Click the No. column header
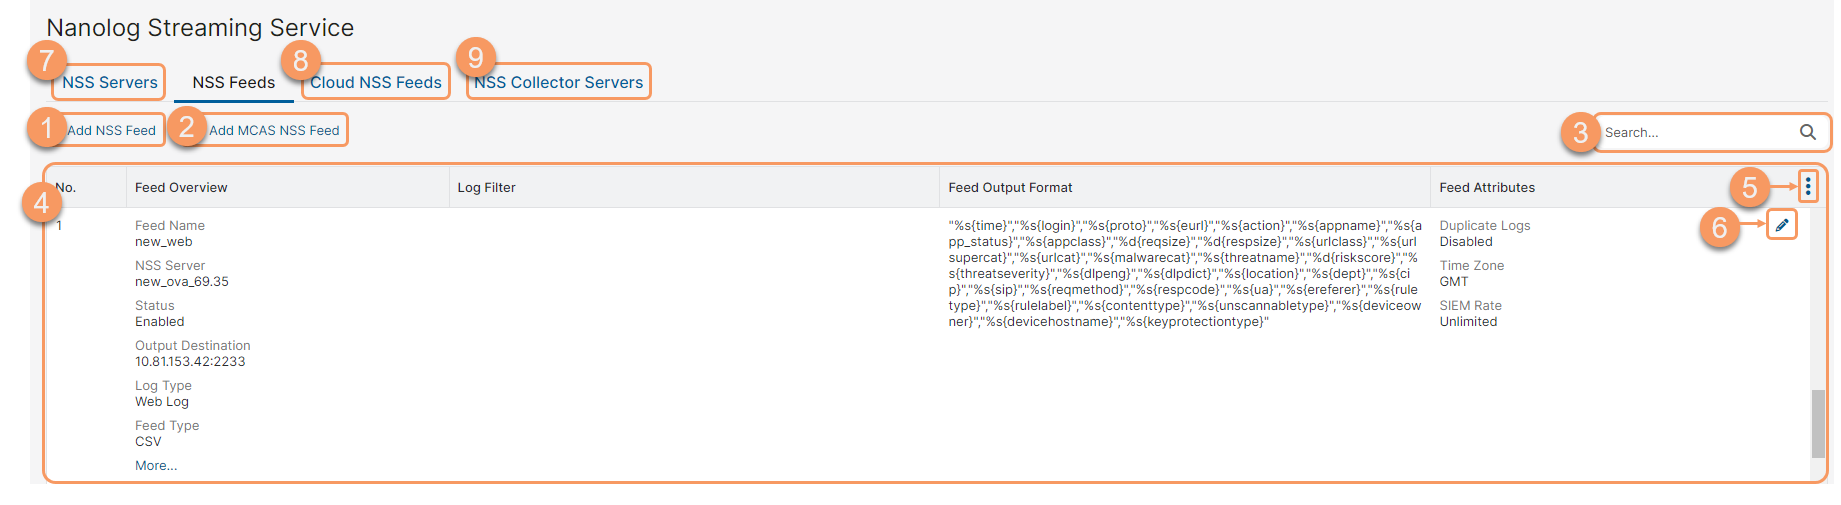 point(66,187)
